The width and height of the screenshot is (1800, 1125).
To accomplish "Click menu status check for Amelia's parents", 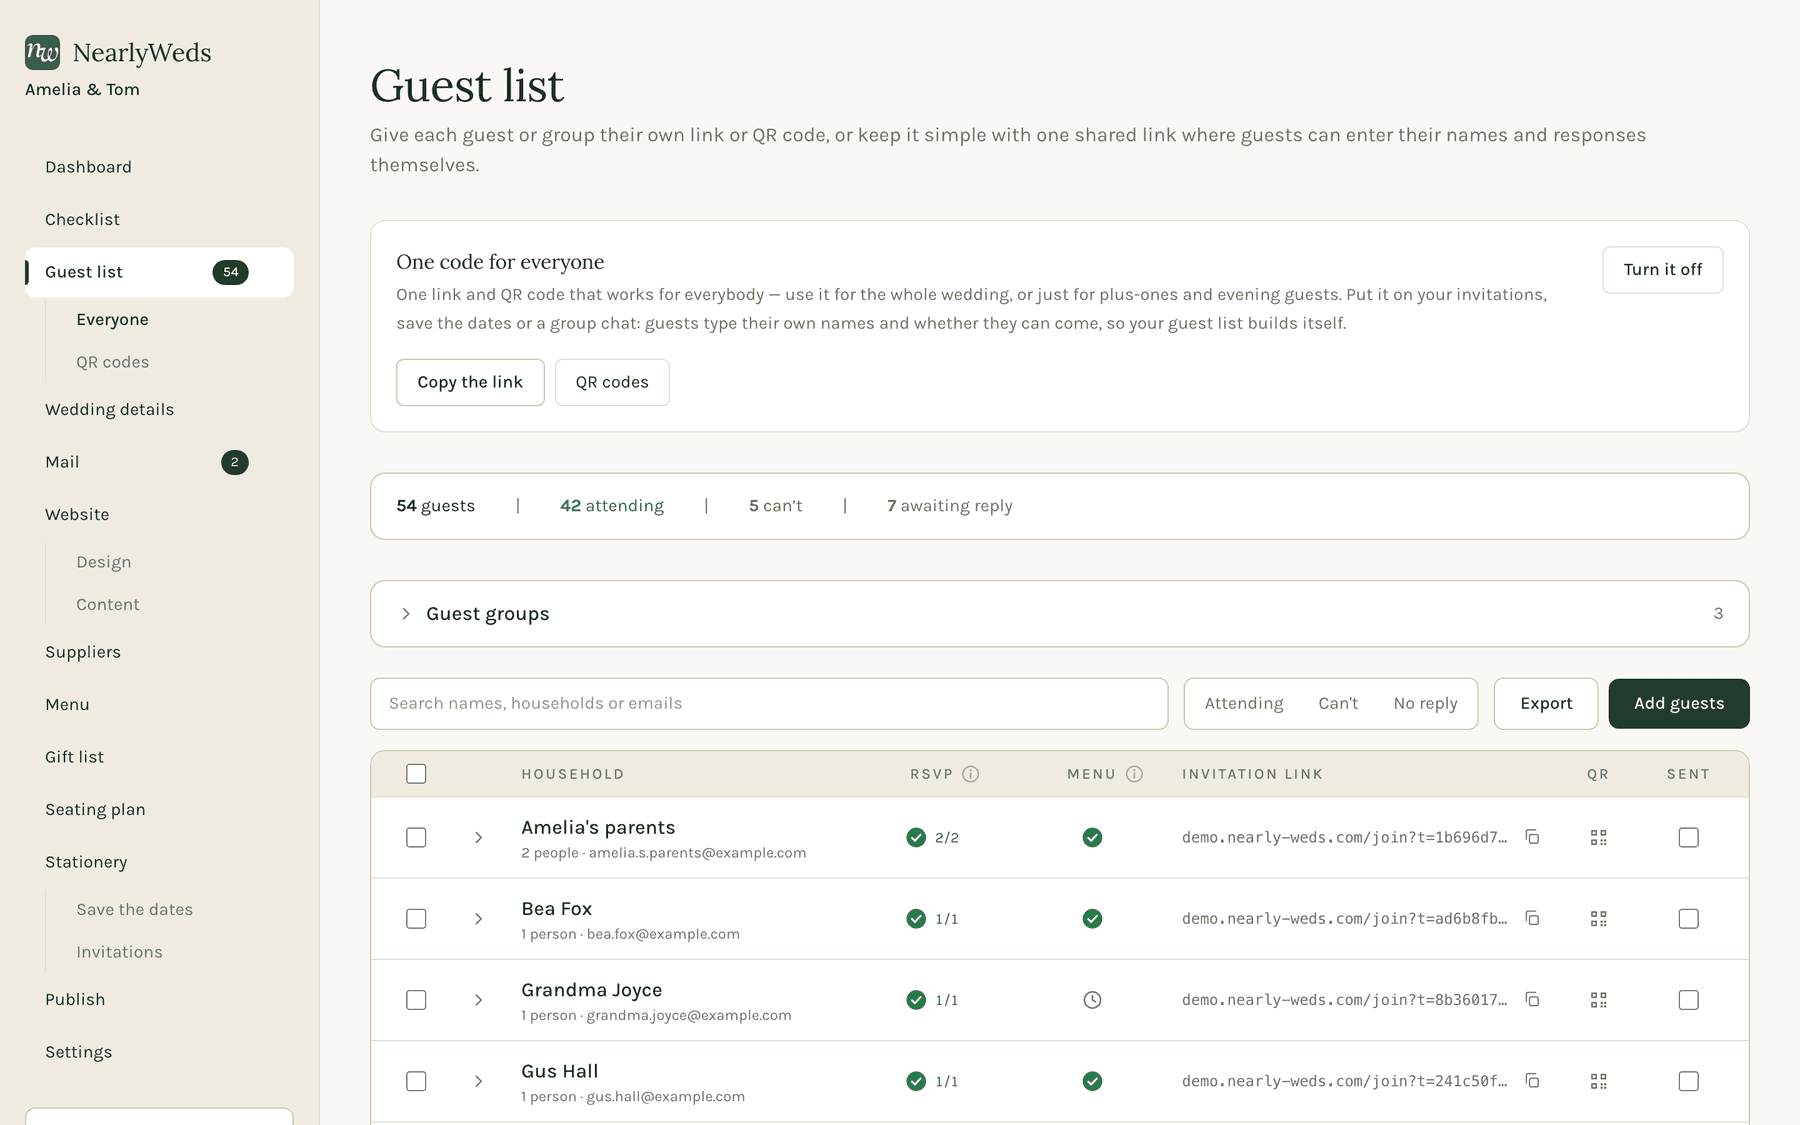I will (1092, 837).
